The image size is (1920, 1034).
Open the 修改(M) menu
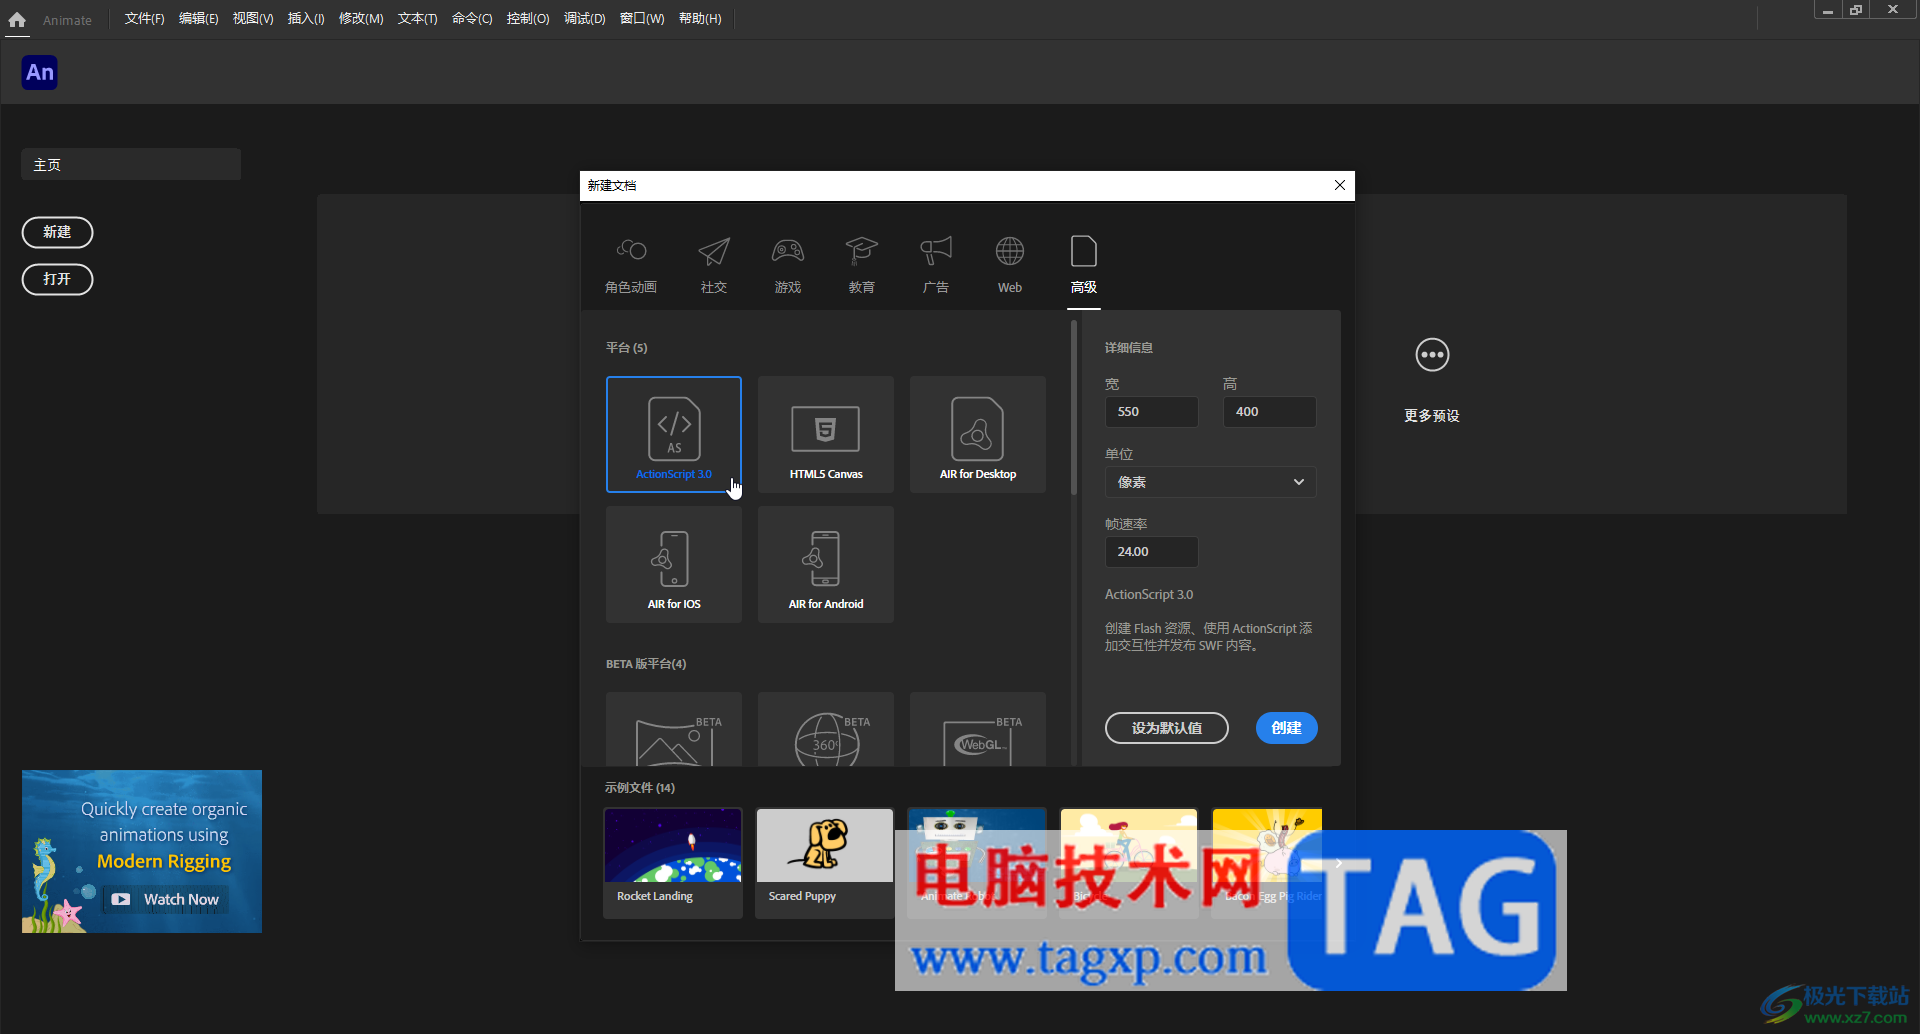click(361, 19)
